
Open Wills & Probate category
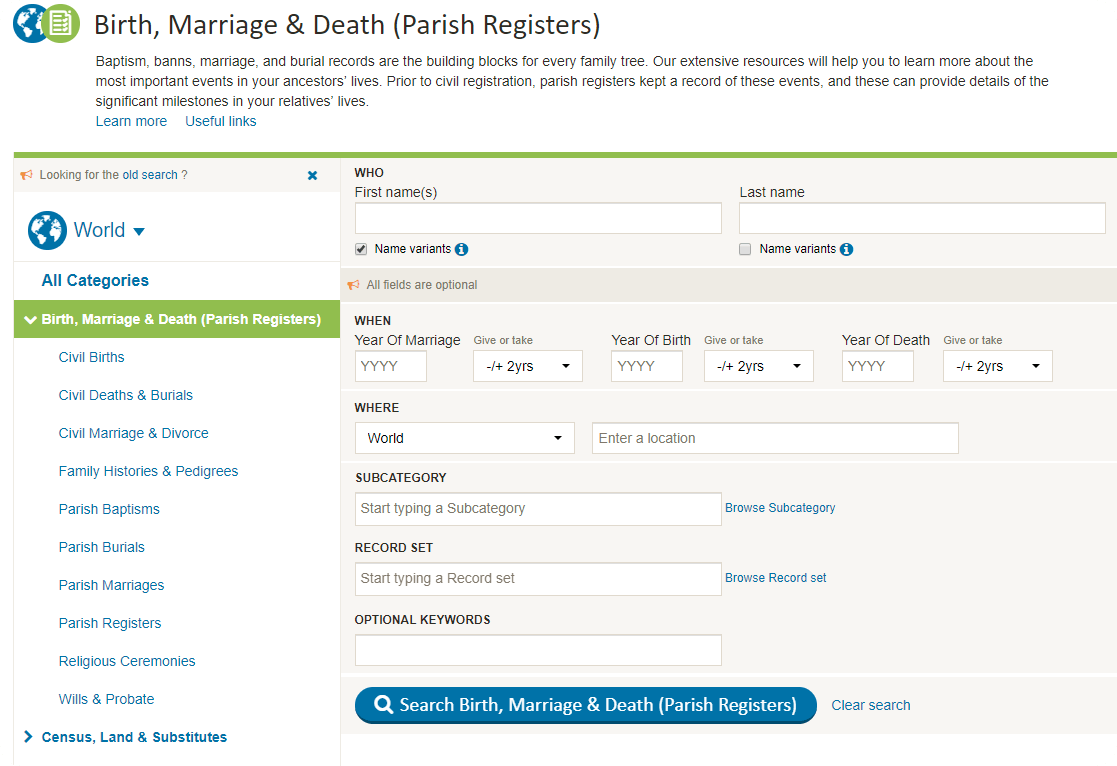(106, 699)
